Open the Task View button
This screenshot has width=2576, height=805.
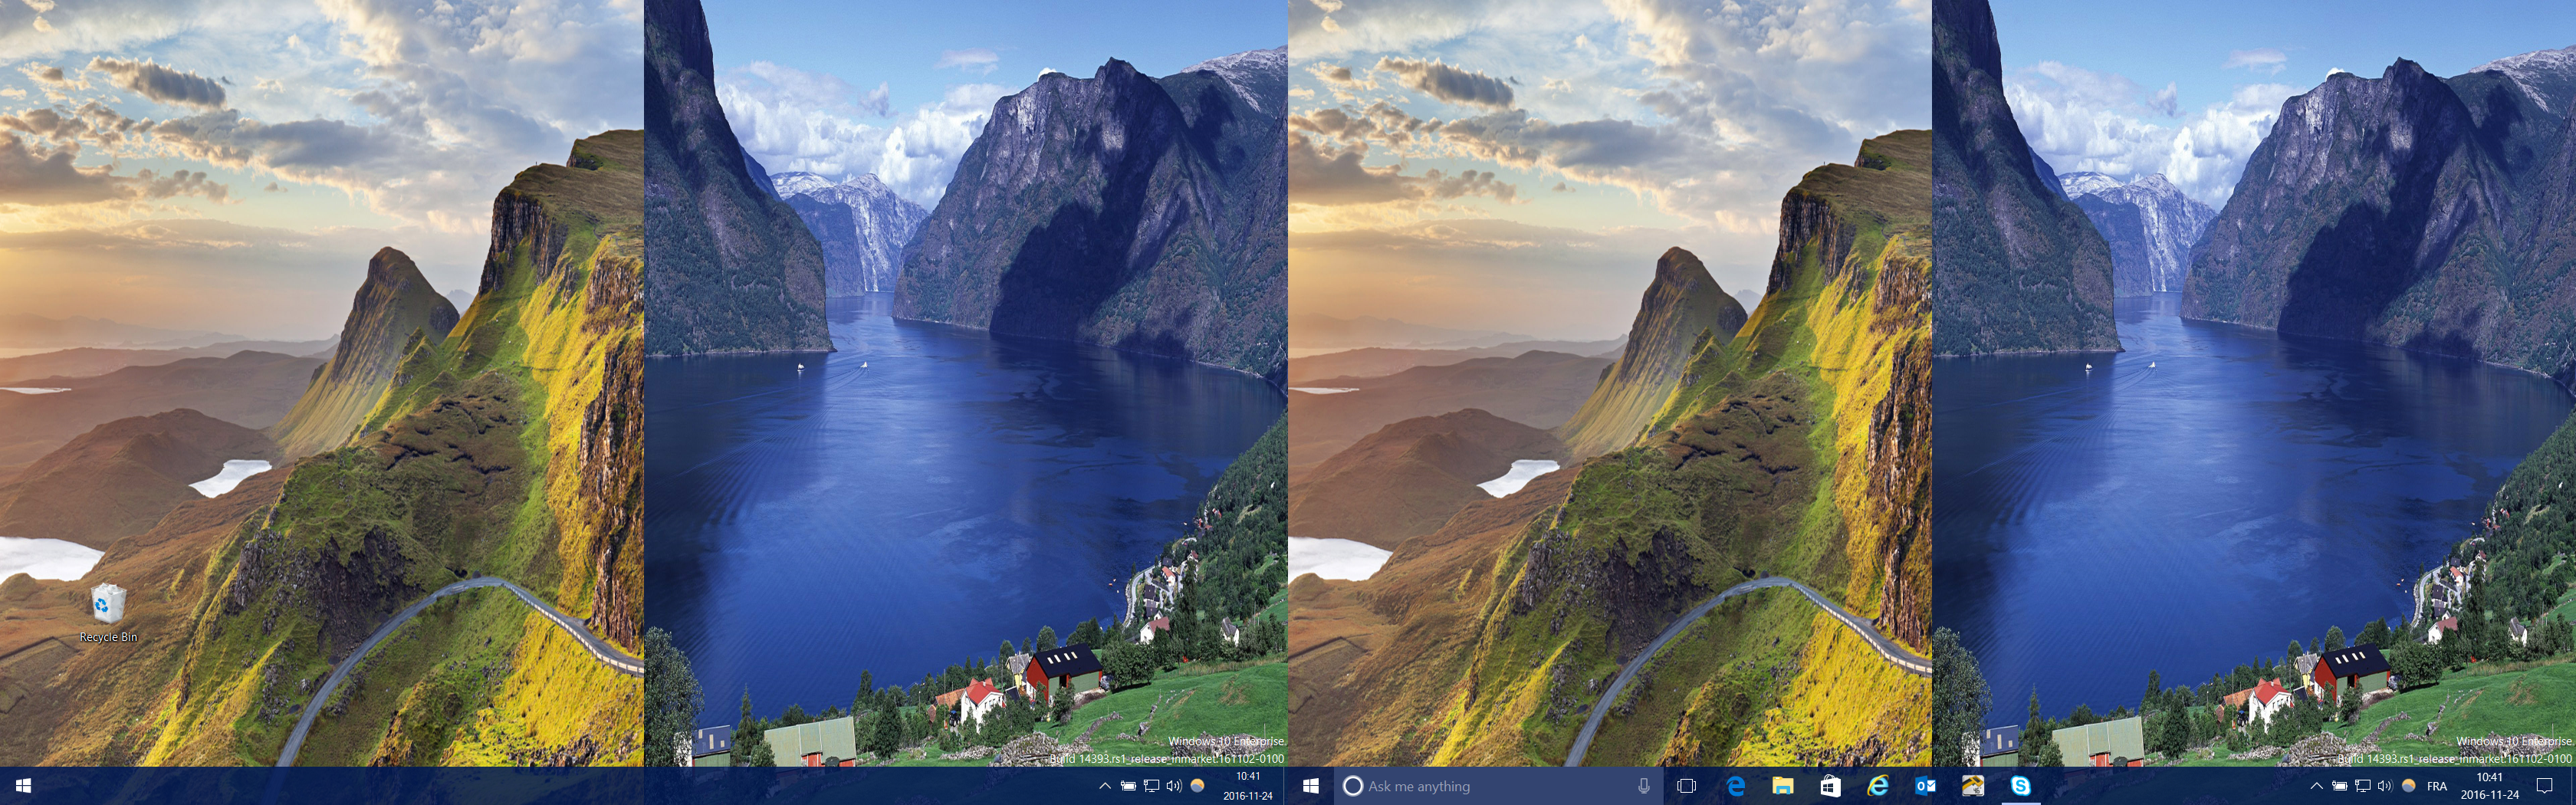tap(1686, 787)
